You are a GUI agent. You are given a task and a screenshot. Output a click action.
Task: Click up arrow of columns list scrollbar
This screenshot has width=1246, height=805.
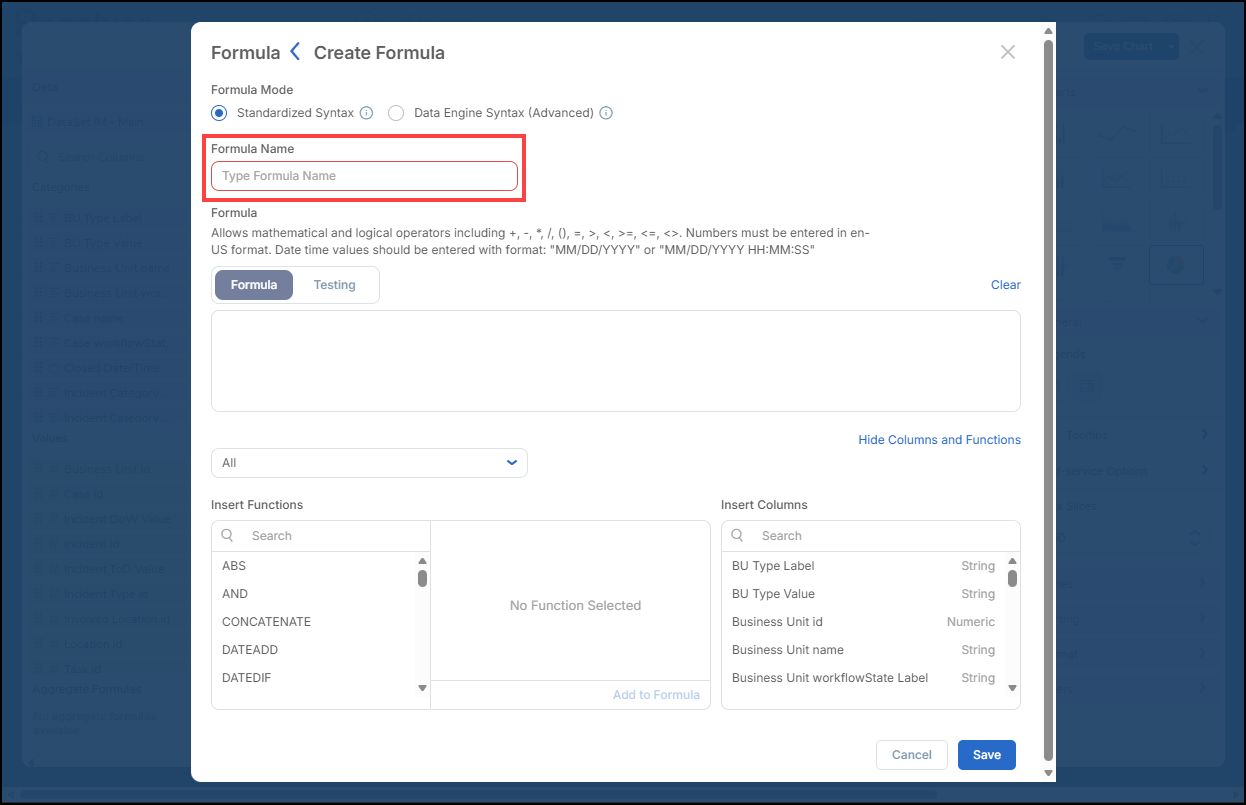coord(1012,562)
